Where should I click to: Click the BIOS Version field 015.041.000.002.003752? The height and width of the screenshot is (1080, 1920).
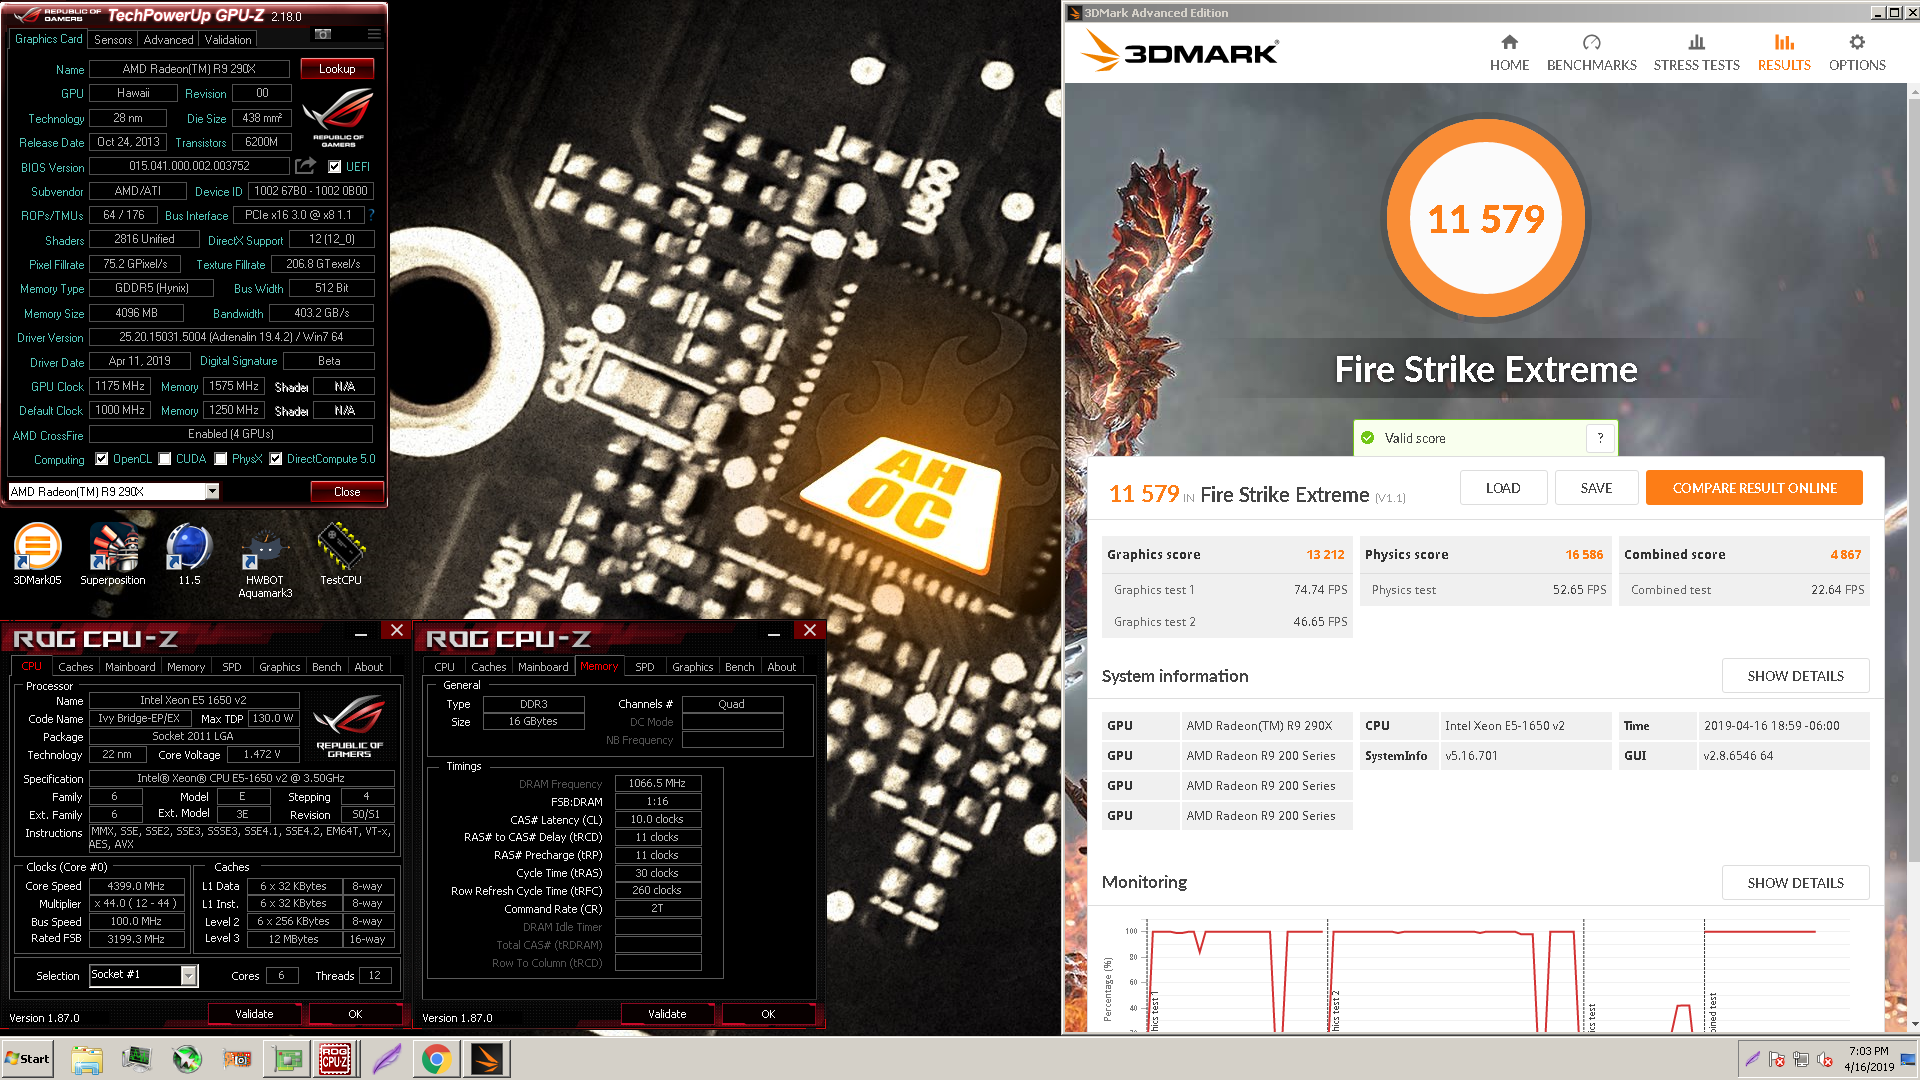click(189, 166)
